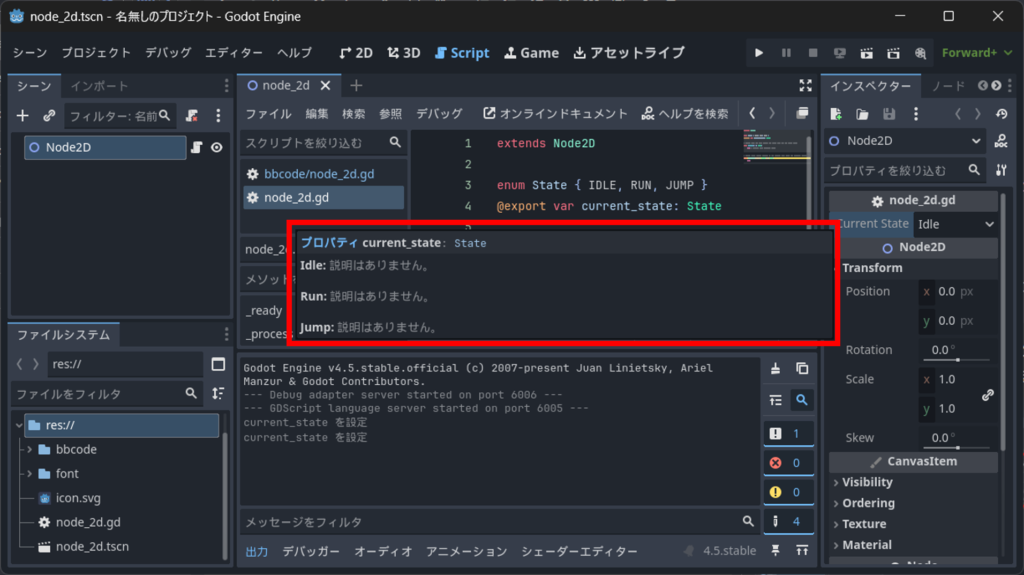Switch to the インポート tab
Image resolution: width=1024 pixels, height=575 pixels.
click(x=99, y=86)
